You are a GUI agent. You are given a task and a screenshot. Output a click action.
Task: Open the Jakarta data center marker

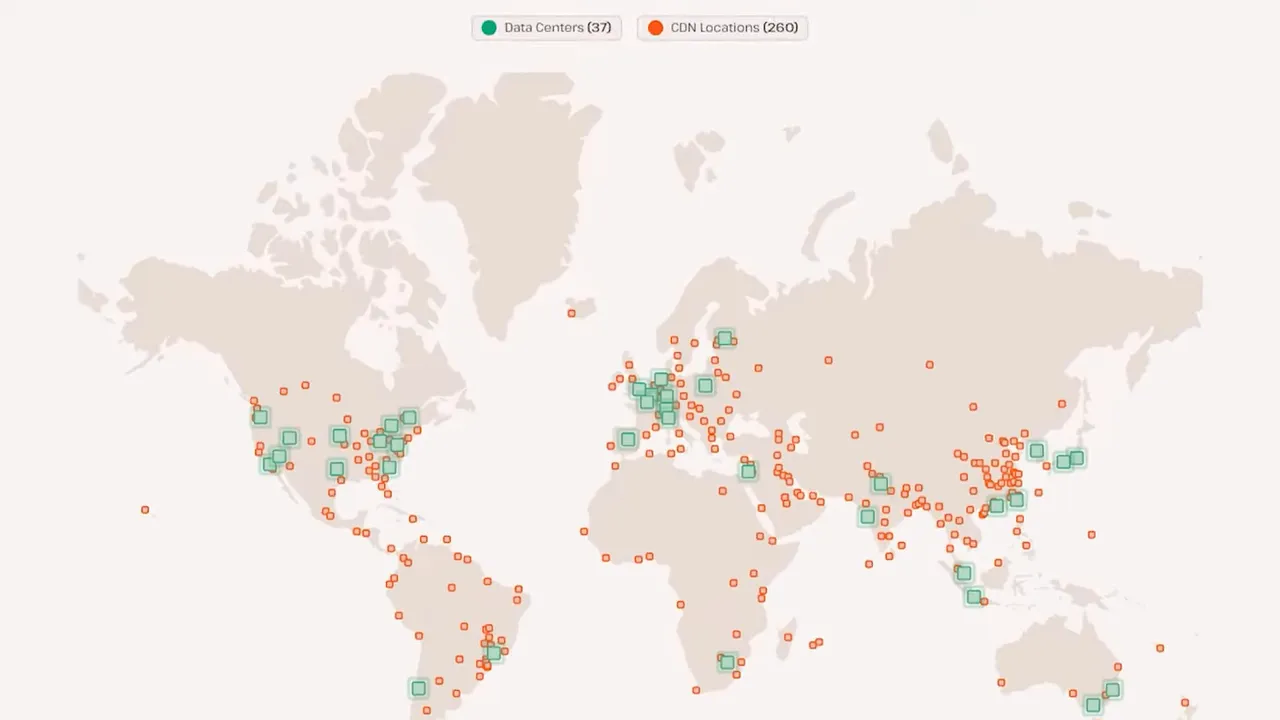click(974, 597)
